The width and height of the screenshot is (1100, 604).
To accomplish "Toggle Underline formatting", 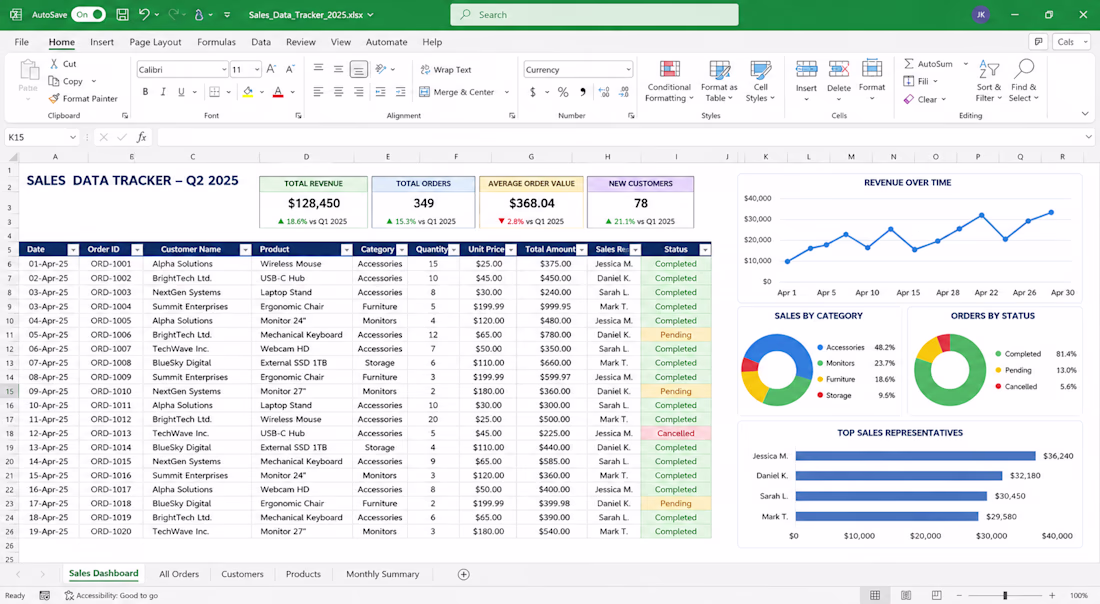I will [181, 92].
